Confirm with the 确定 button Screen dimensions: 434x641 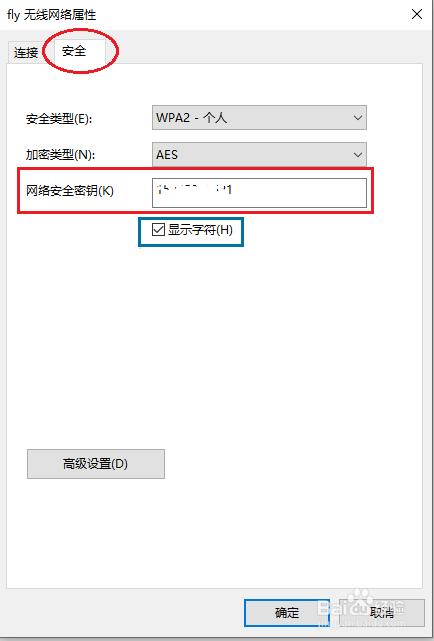click(x=287, y=613)
